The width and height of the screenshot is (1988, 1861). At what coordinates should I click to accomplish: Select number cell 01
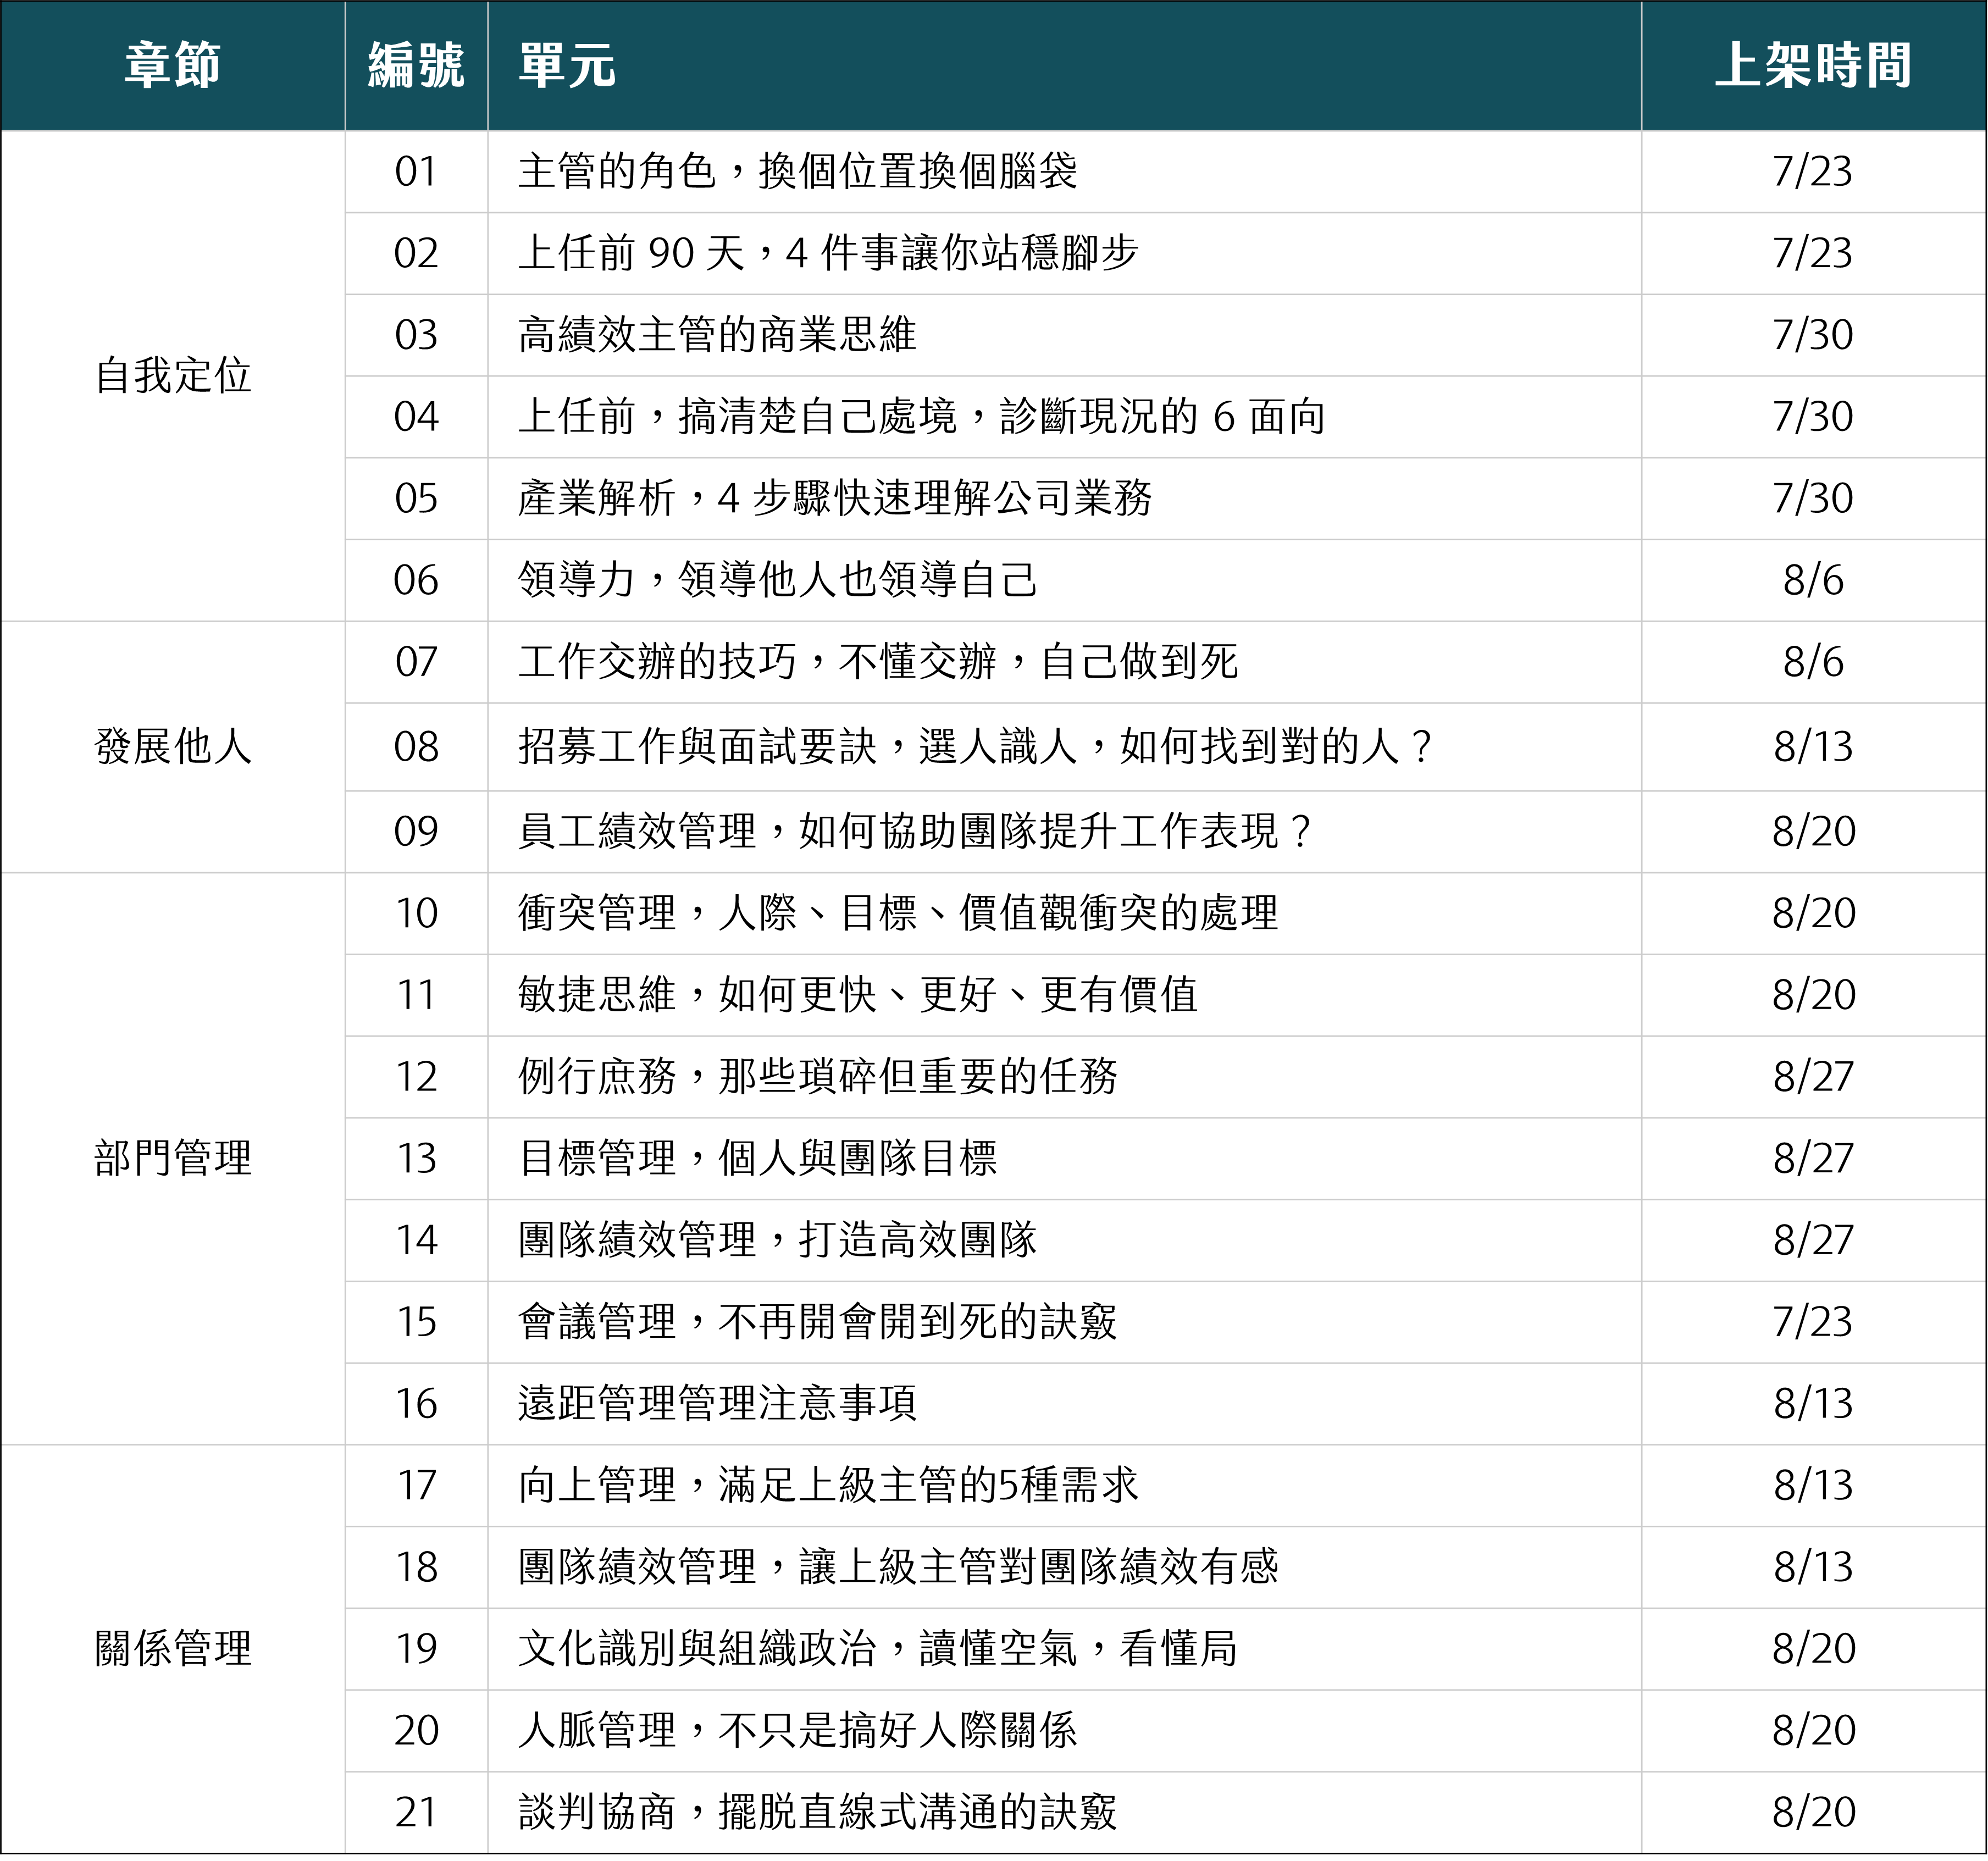tap(416, 172)
